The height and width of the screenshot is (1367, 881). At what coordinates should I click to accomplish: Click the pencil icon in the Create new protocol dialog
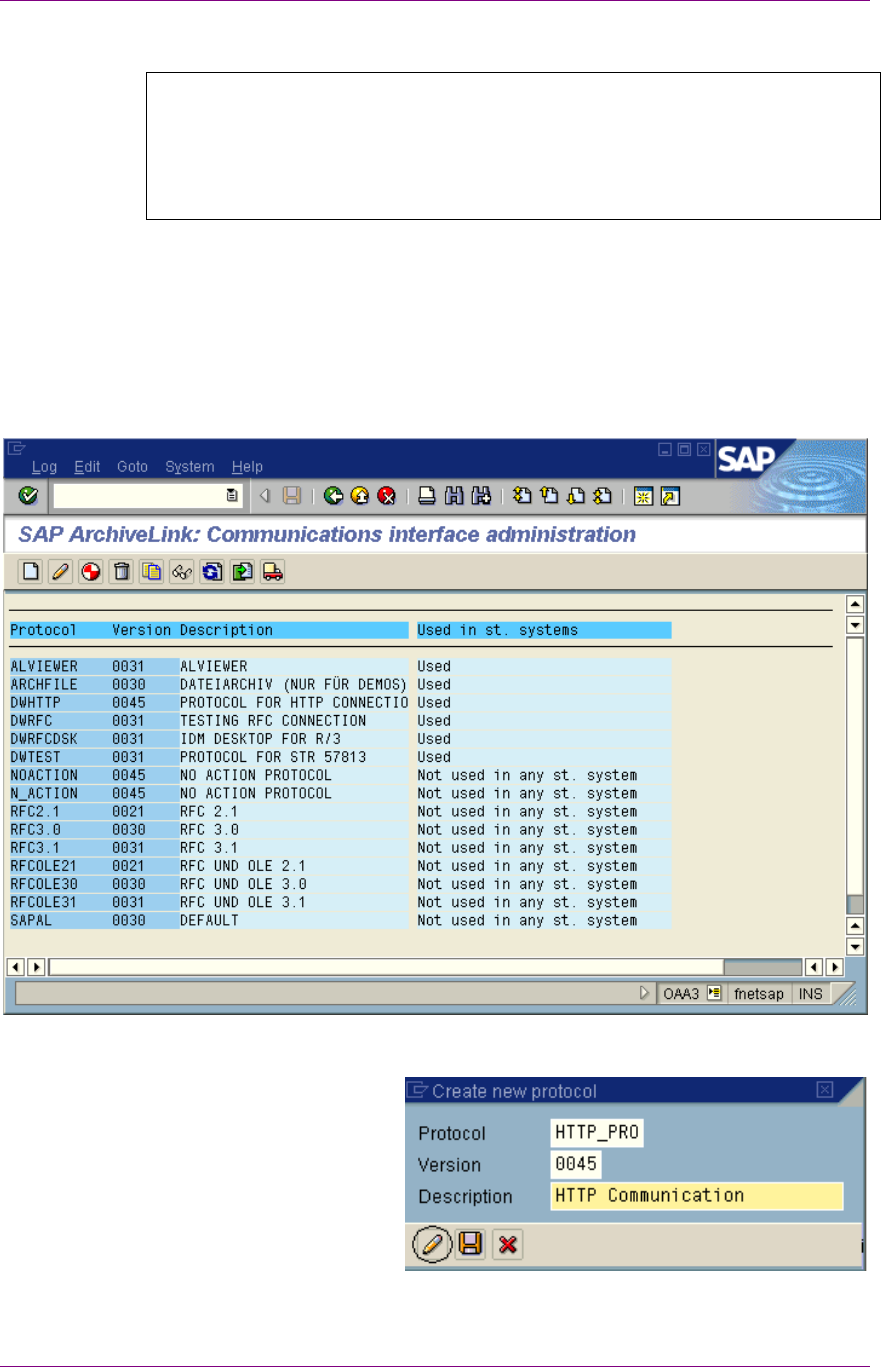(x=430, y=1245)
